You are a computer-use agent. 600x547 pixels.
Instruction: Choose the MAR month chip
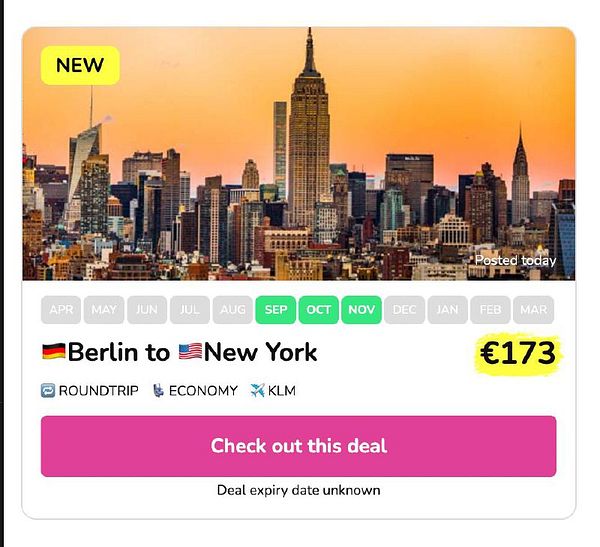[x=533, y=310]
